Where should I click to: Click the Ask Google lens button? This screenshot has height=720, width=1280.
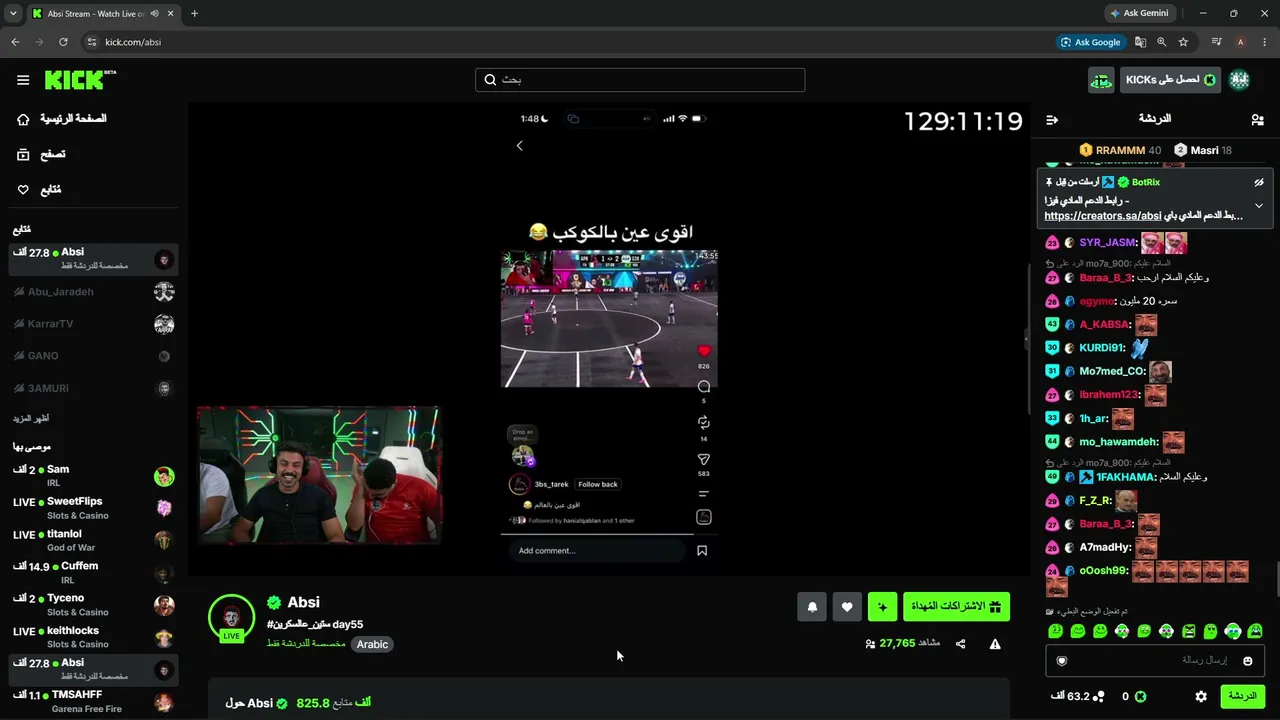[x=1091, y=42]
